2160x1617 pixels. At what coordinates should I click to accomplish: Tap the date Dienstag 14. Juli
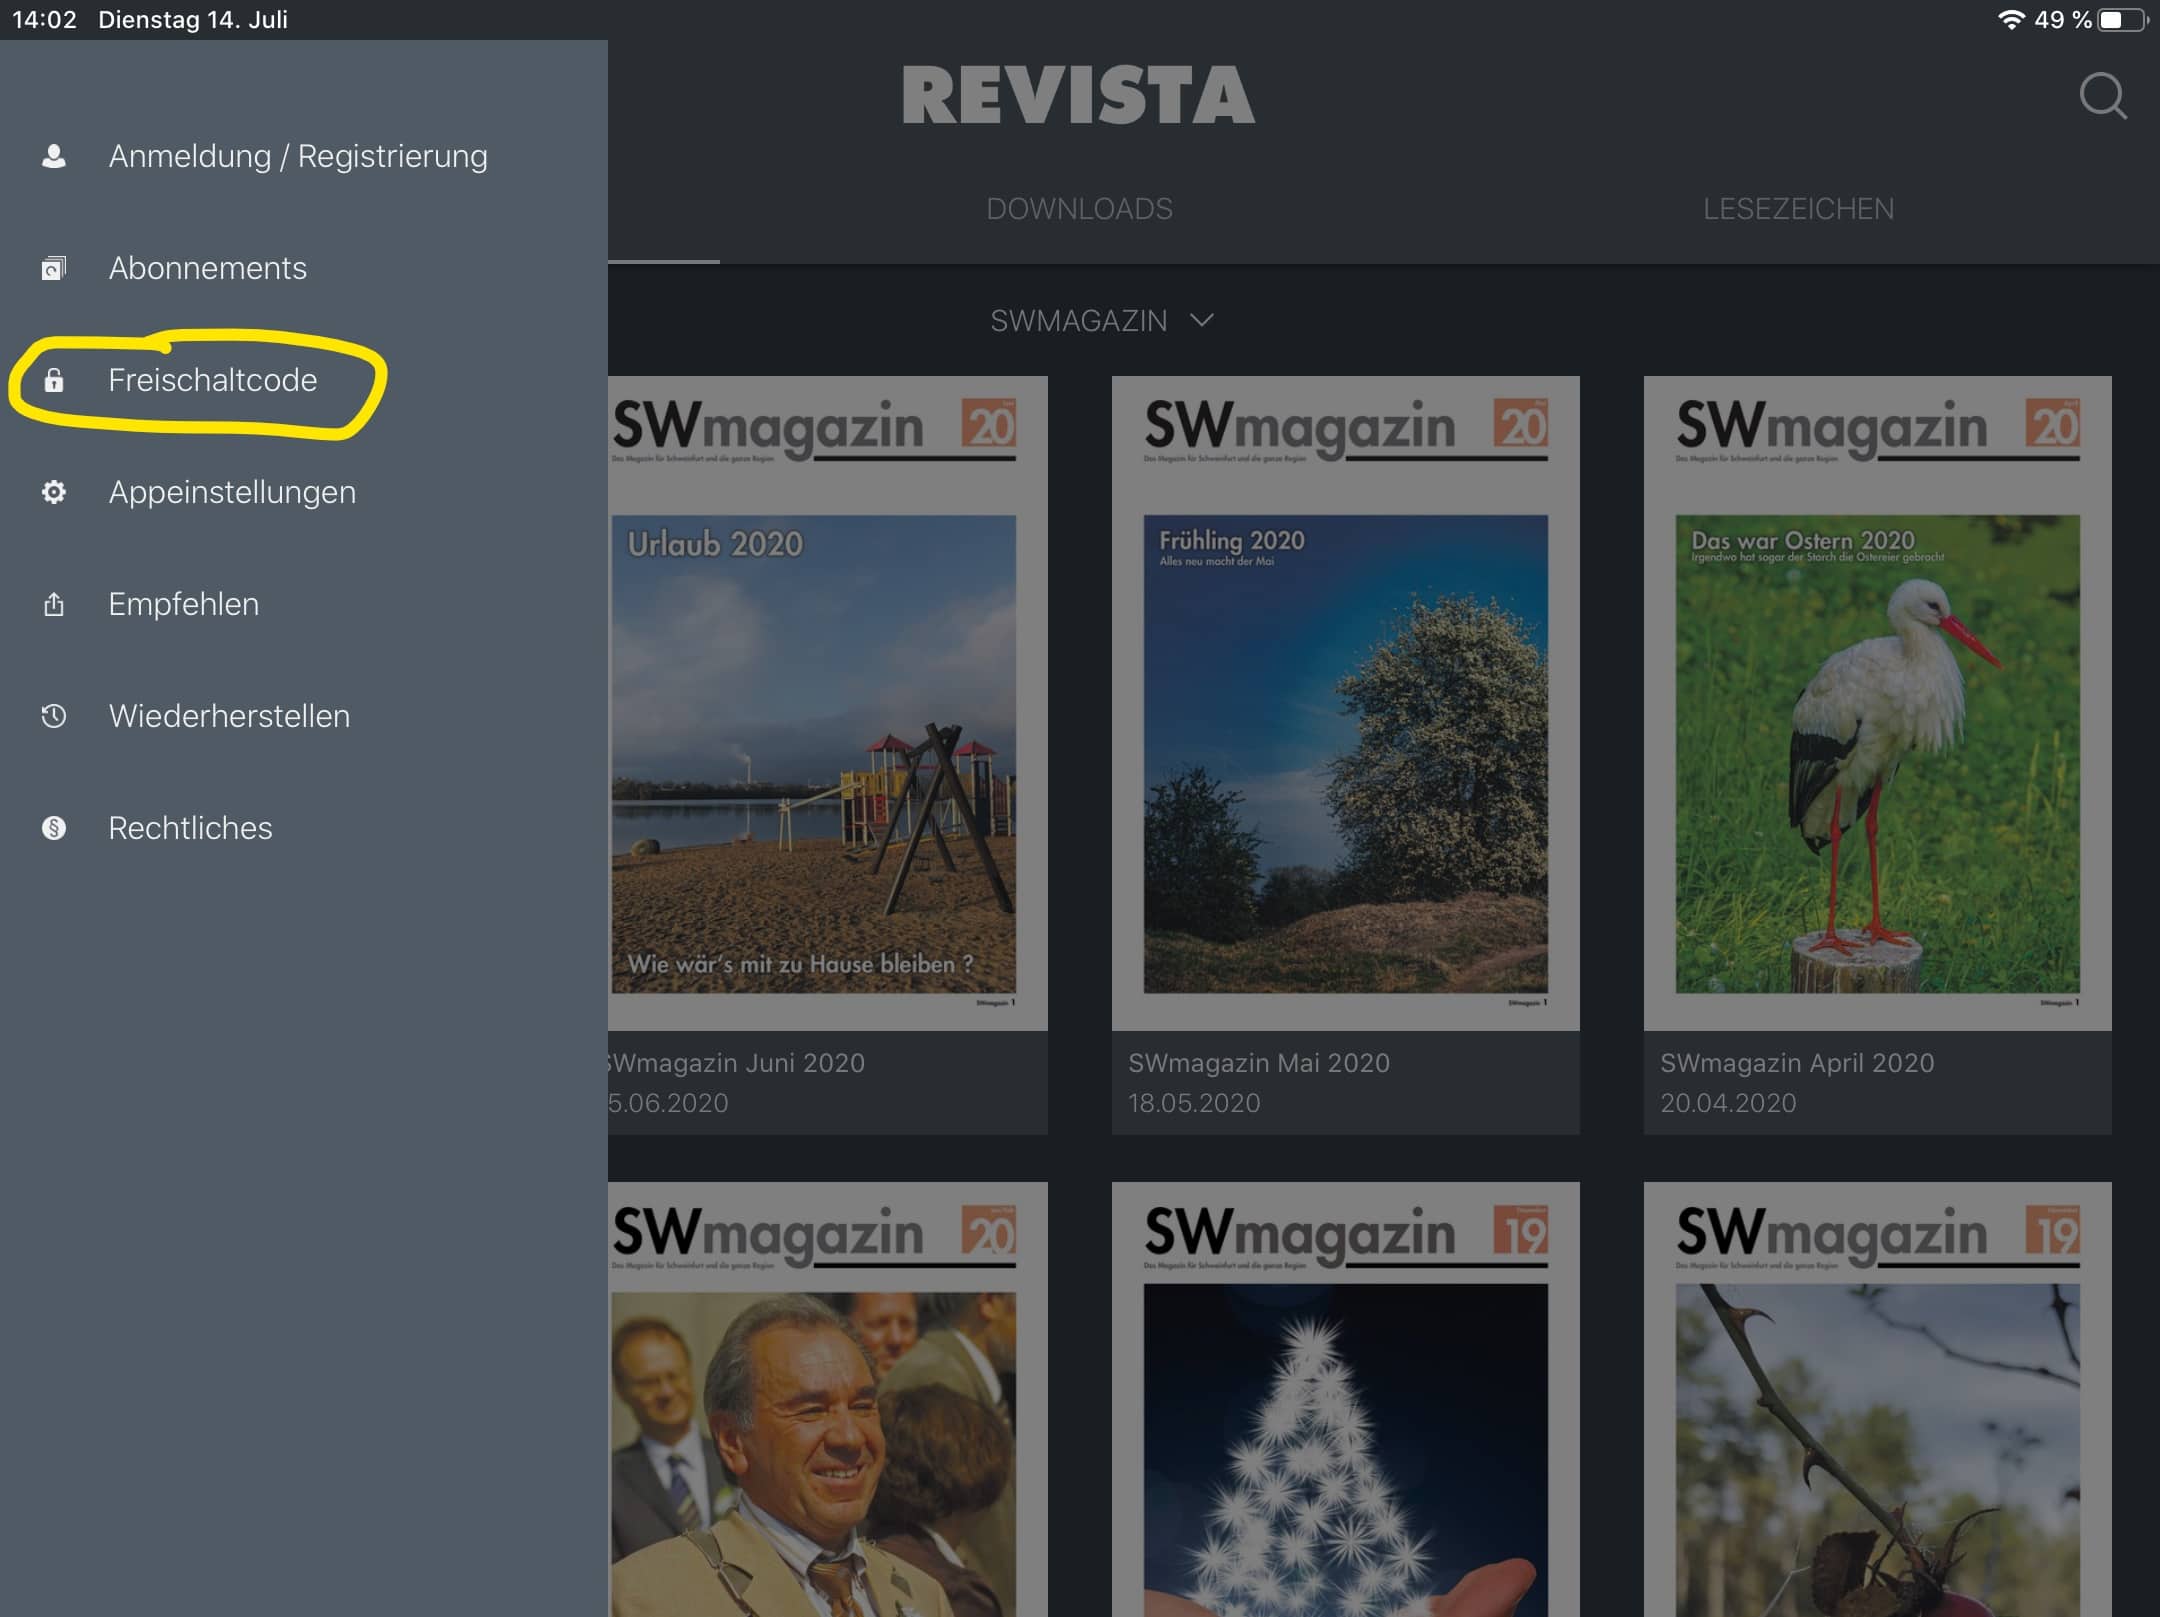(x=193, y=20)
